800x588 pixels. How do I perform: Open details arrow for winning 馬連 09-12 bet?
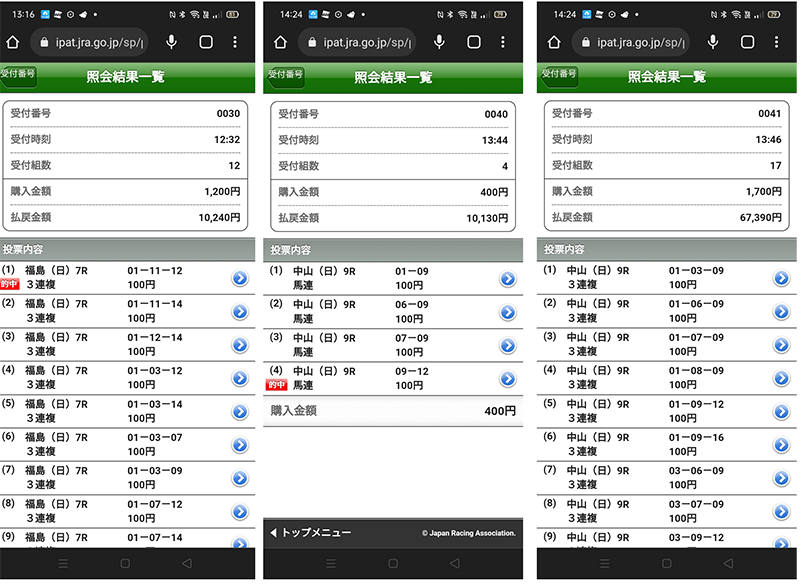point(507,379)
